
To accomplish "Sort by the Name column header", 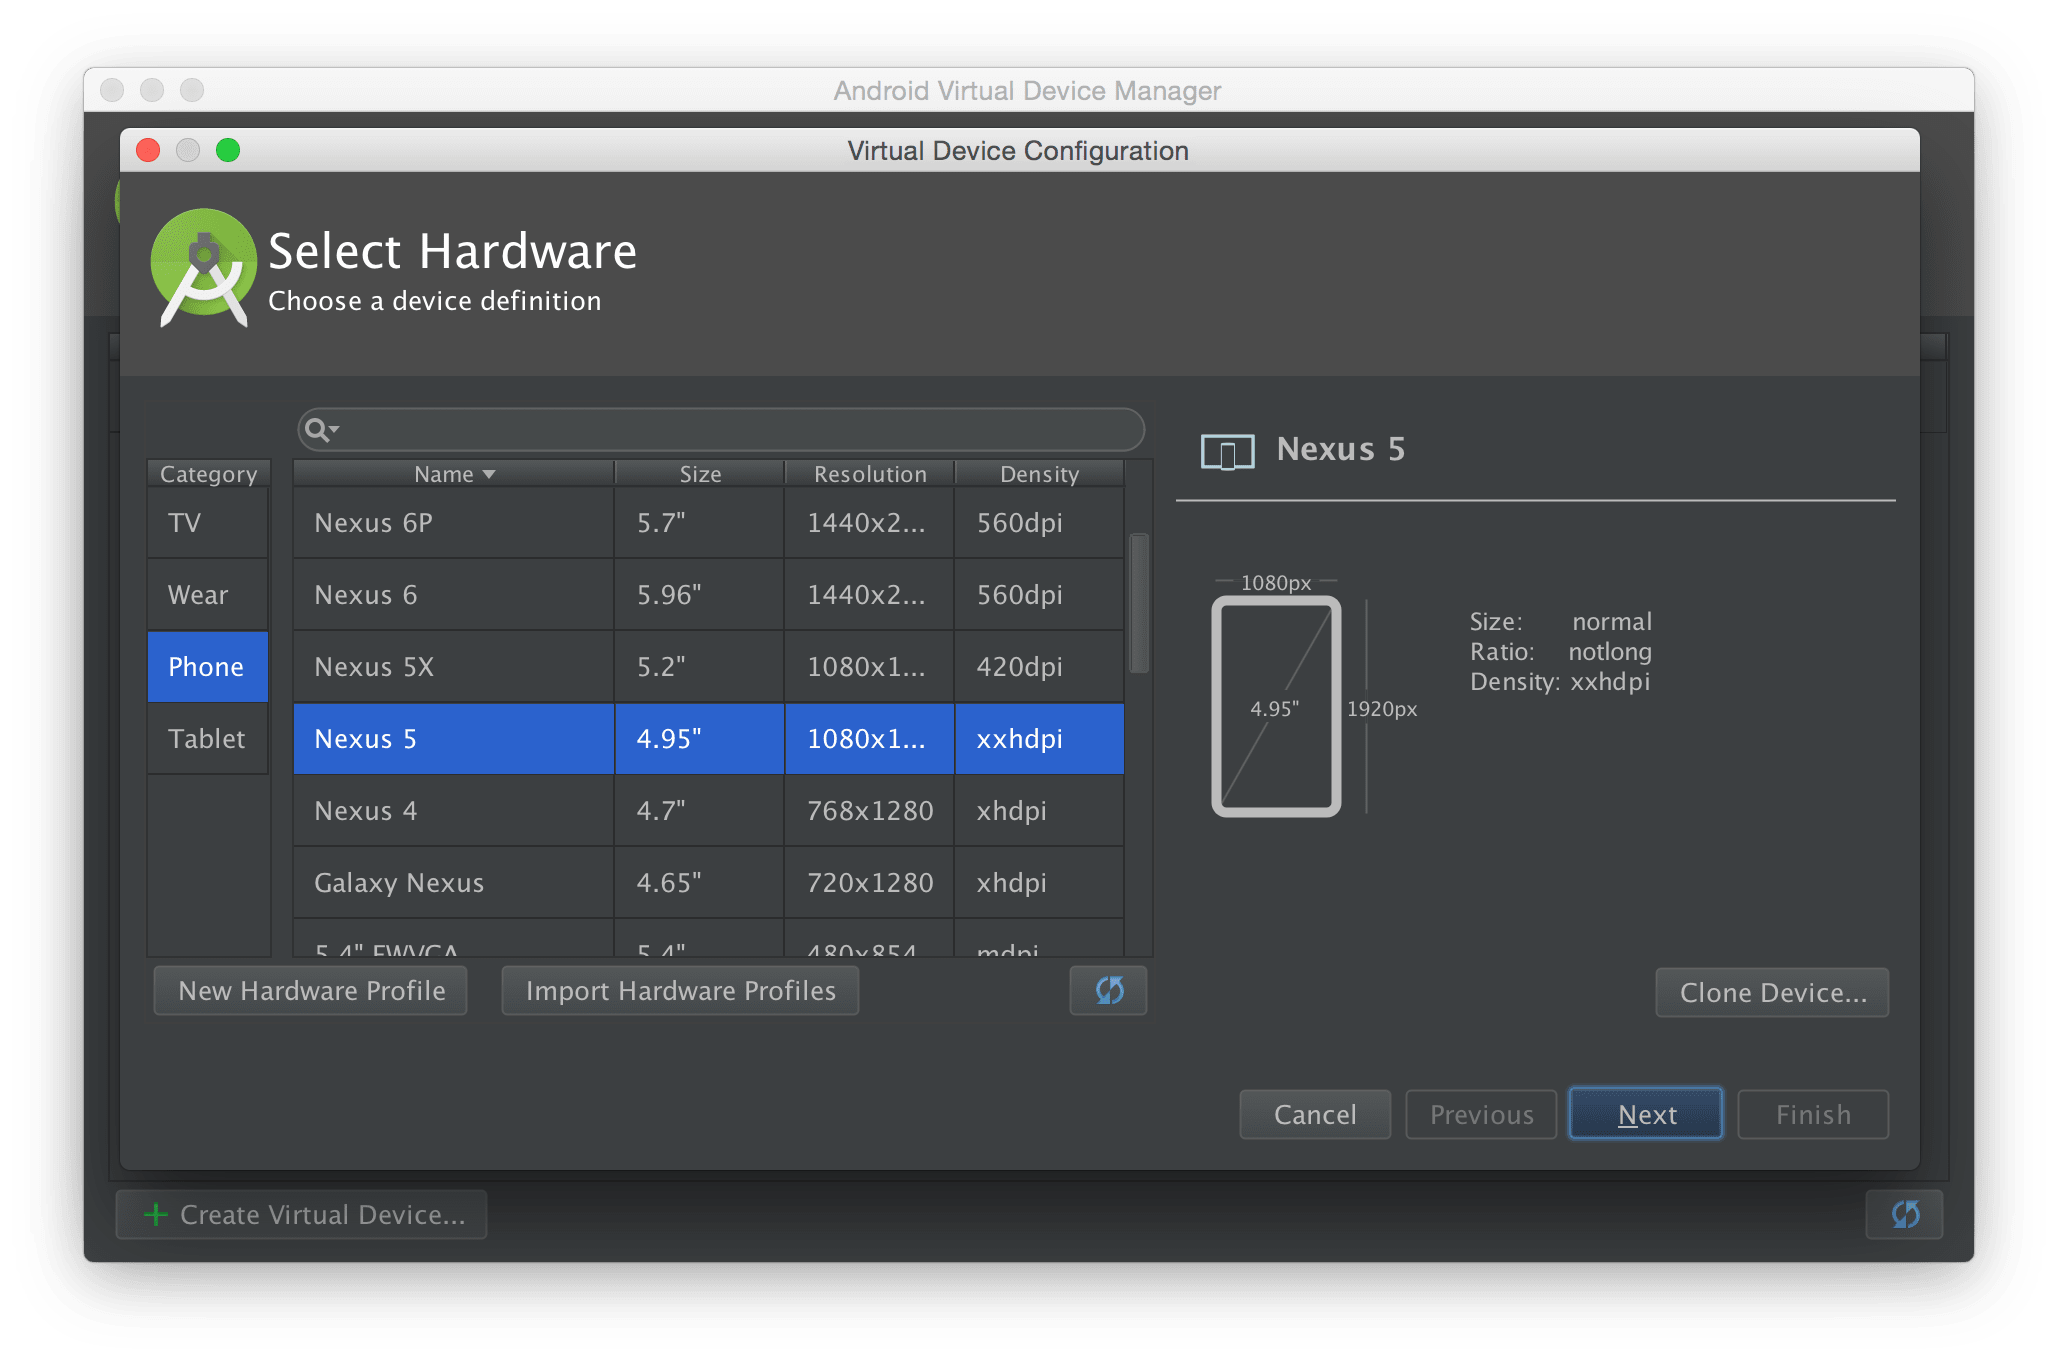I will coord(454,474).
